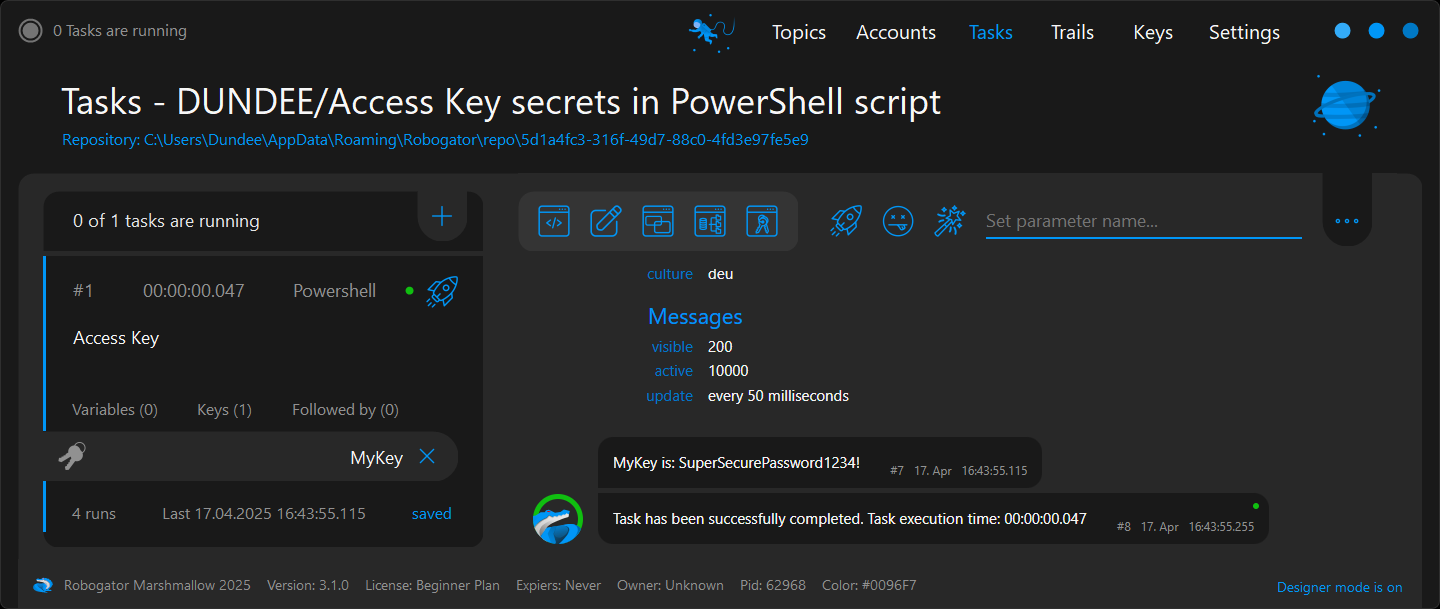This screenshot has width=1440, height=609.
Task: Open the three-dots more options menu
Action: pos(1346,221)
